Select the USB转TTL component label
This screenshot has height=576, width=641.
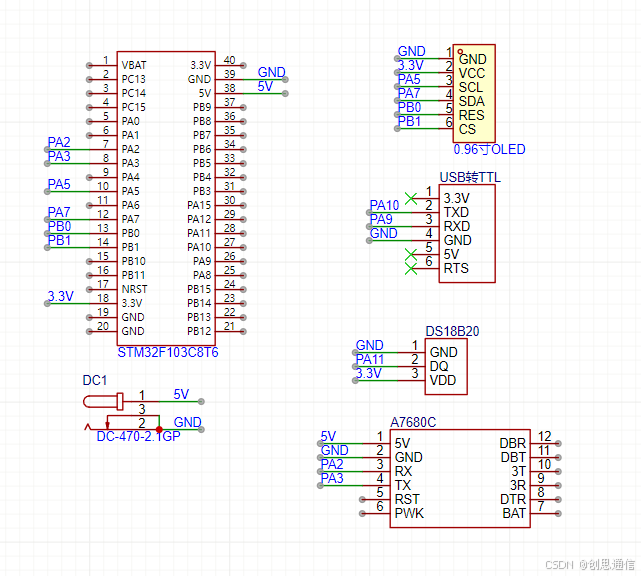click(x=470, y=177)
